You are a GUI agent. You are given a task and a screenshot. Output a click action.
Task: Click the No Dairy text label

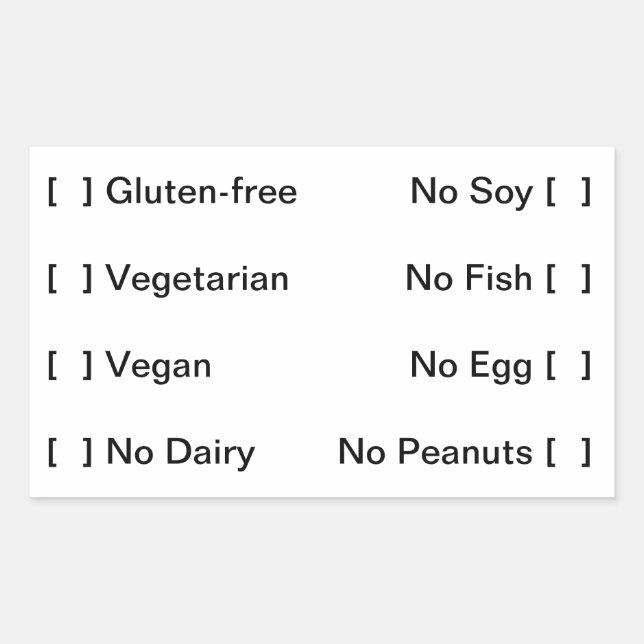[180, 452]
